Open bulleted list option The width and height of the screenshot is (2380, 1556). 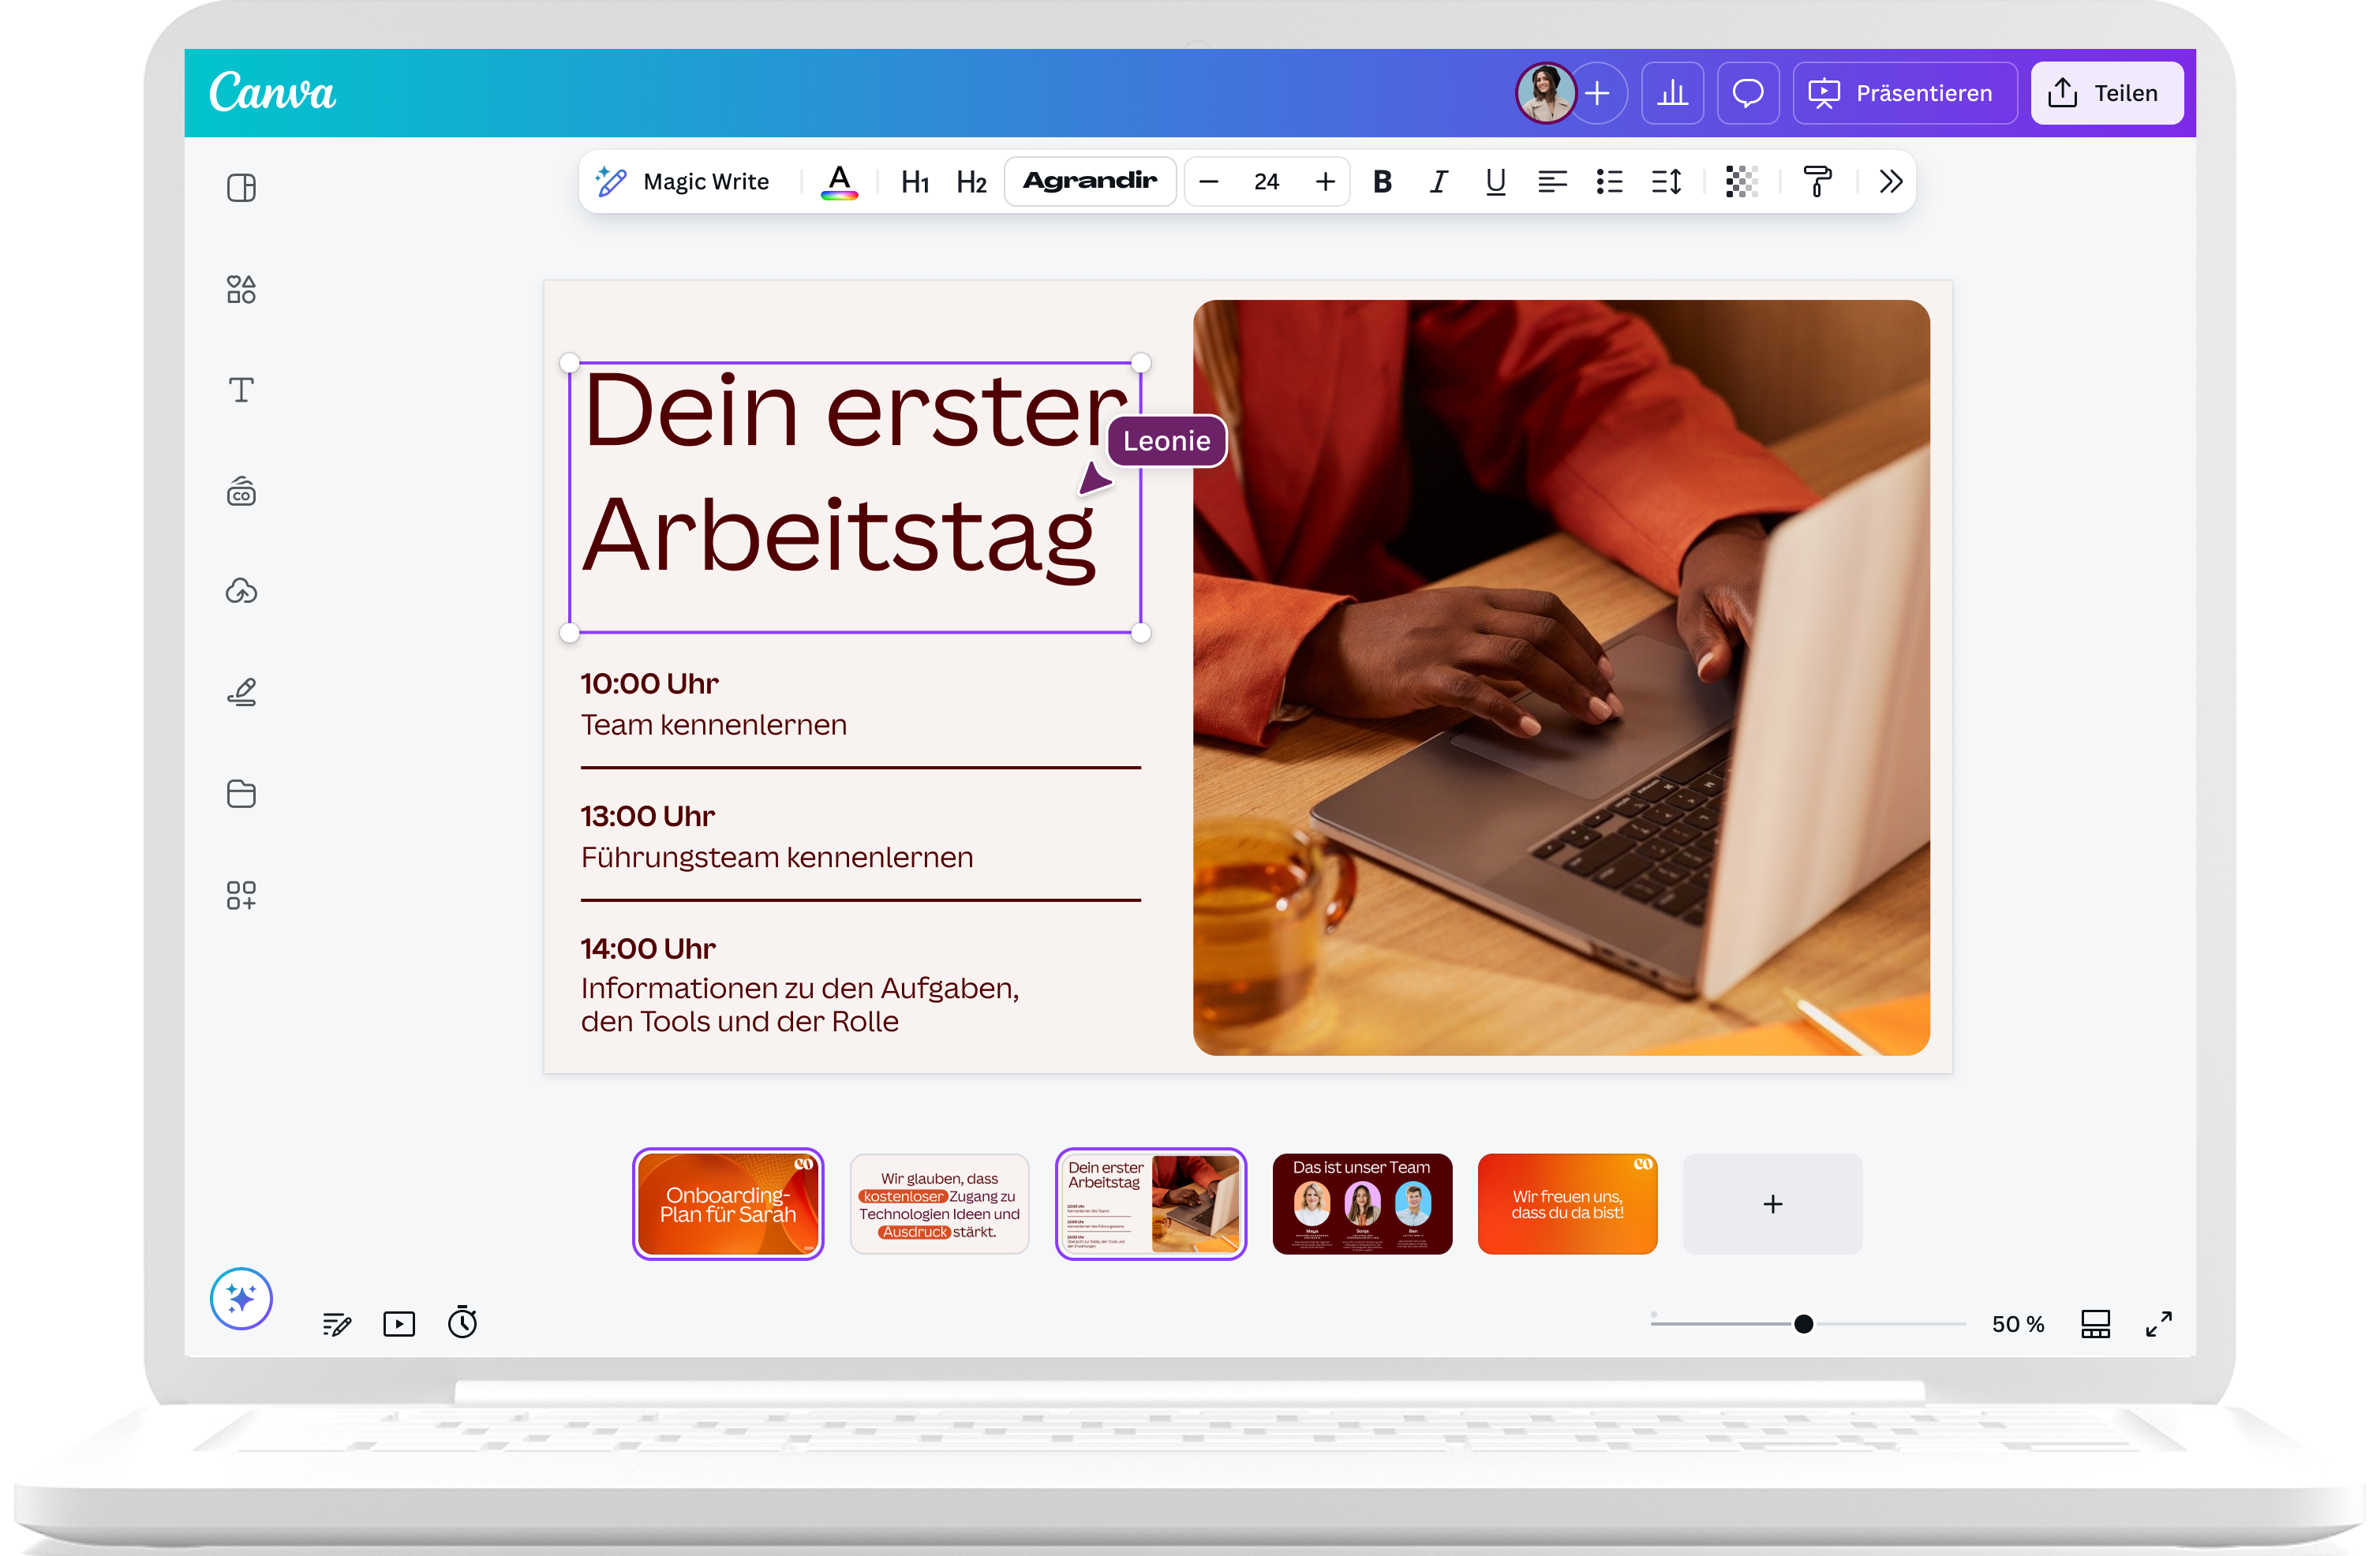(x=1609, y=181)
